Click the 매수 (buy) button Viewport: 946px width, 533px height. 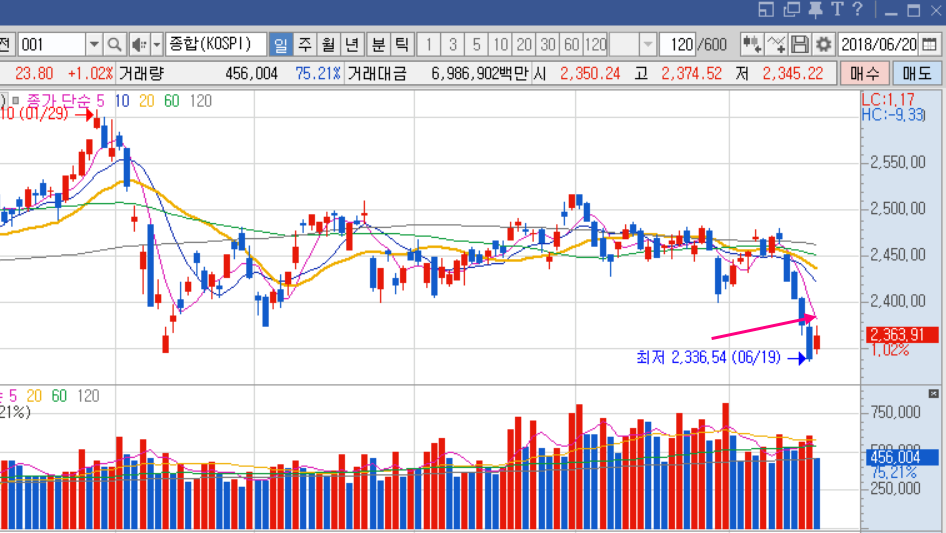point(865,74)
